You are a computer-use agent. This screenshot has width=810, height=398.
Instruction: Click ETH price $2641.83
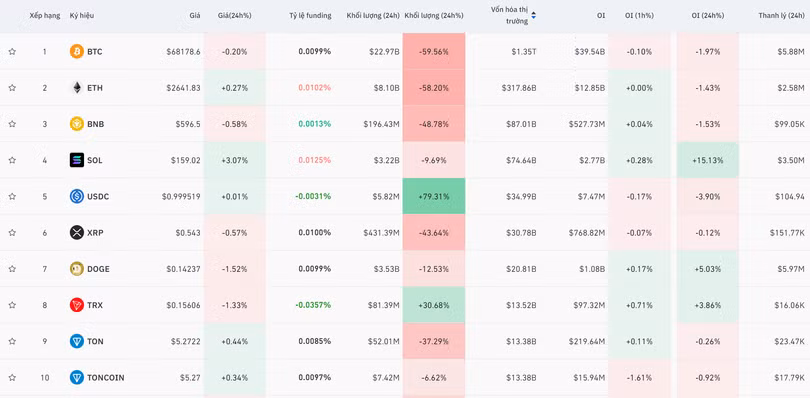[183, 88]
